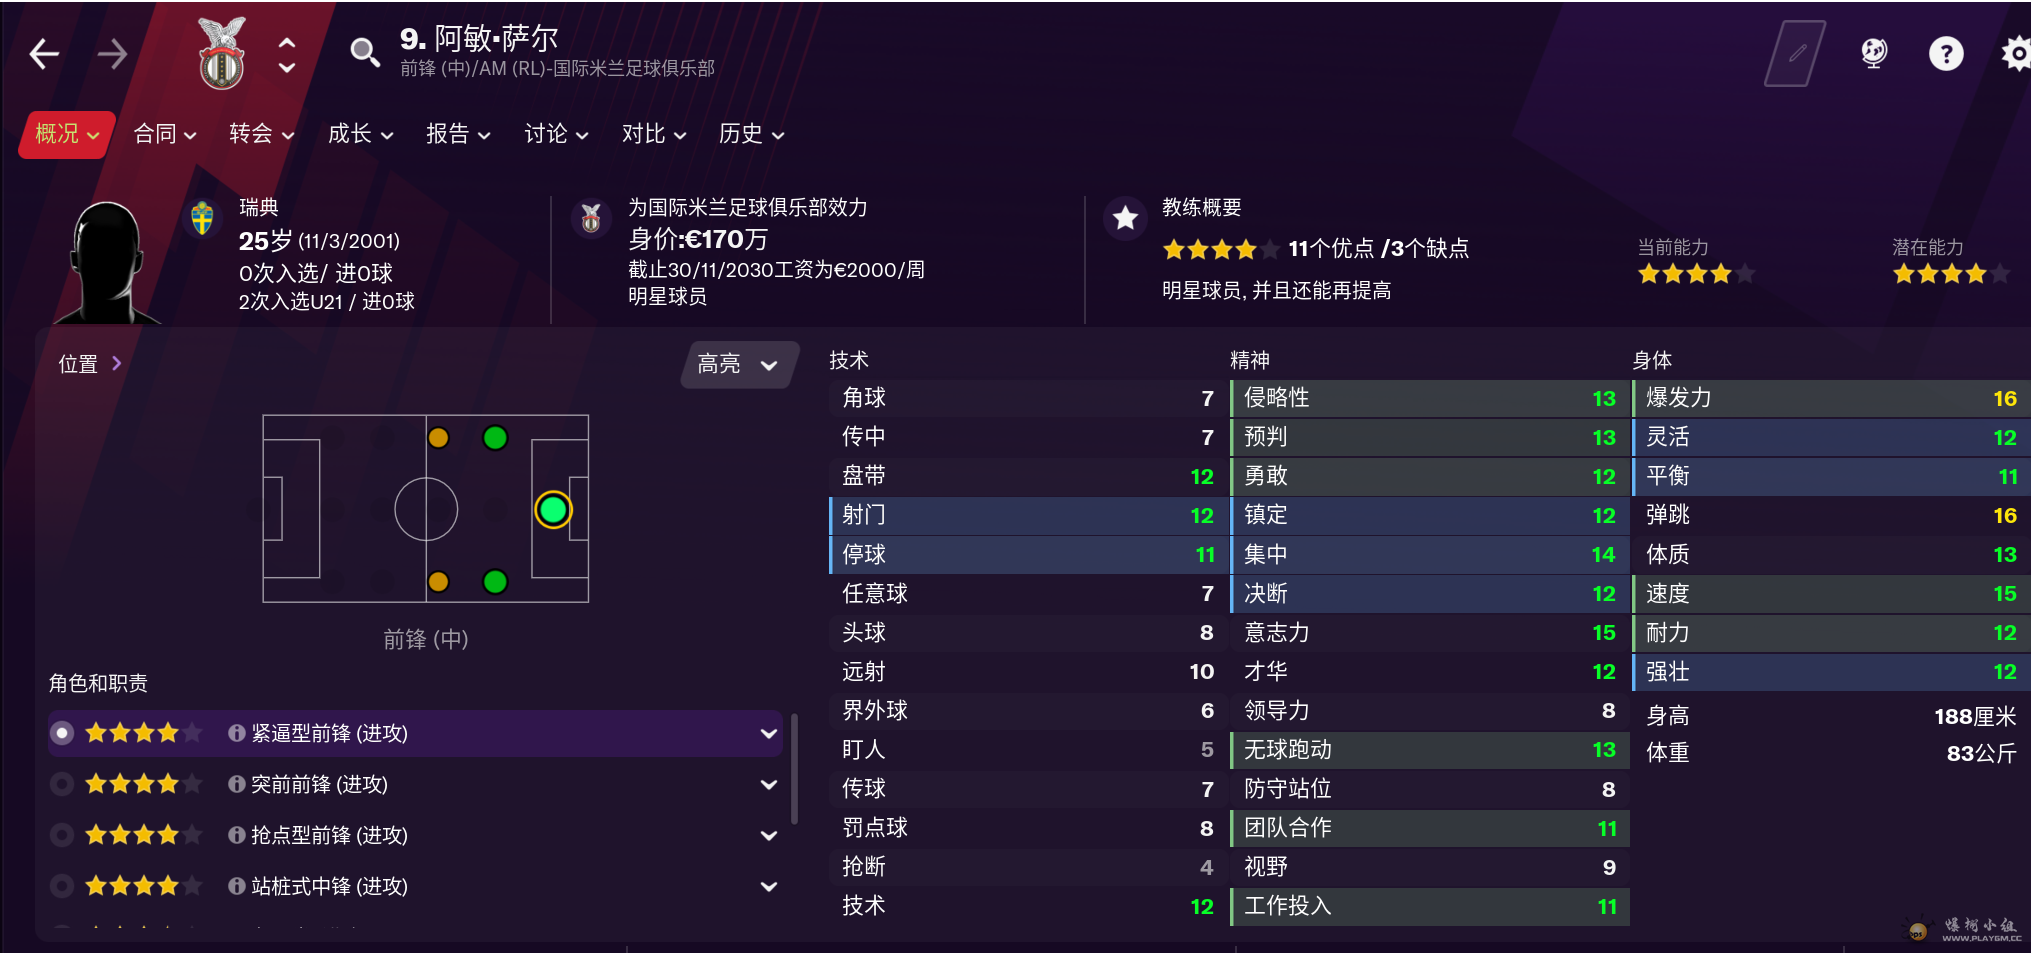Click the 远射 attribute row
2031x953 pixels.
pyautogui.click(x=1029, y=671)
